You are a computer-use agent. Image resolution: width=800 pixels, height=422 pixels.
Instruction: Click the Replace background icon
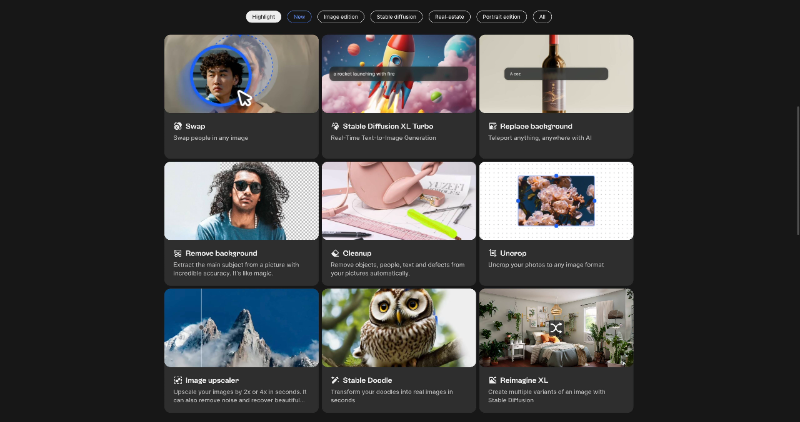pyautogui.click(x=492, y=126)
